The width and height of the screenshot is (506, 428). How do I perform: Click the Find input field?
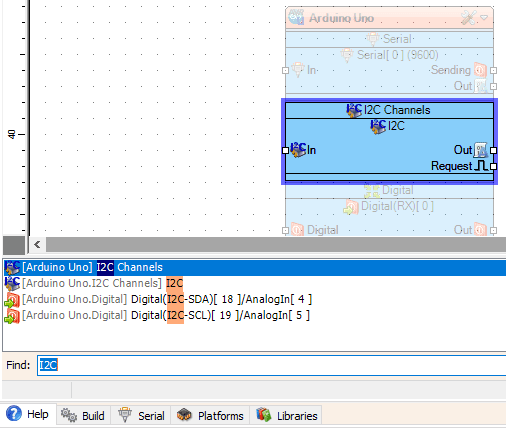pos(271,365)
